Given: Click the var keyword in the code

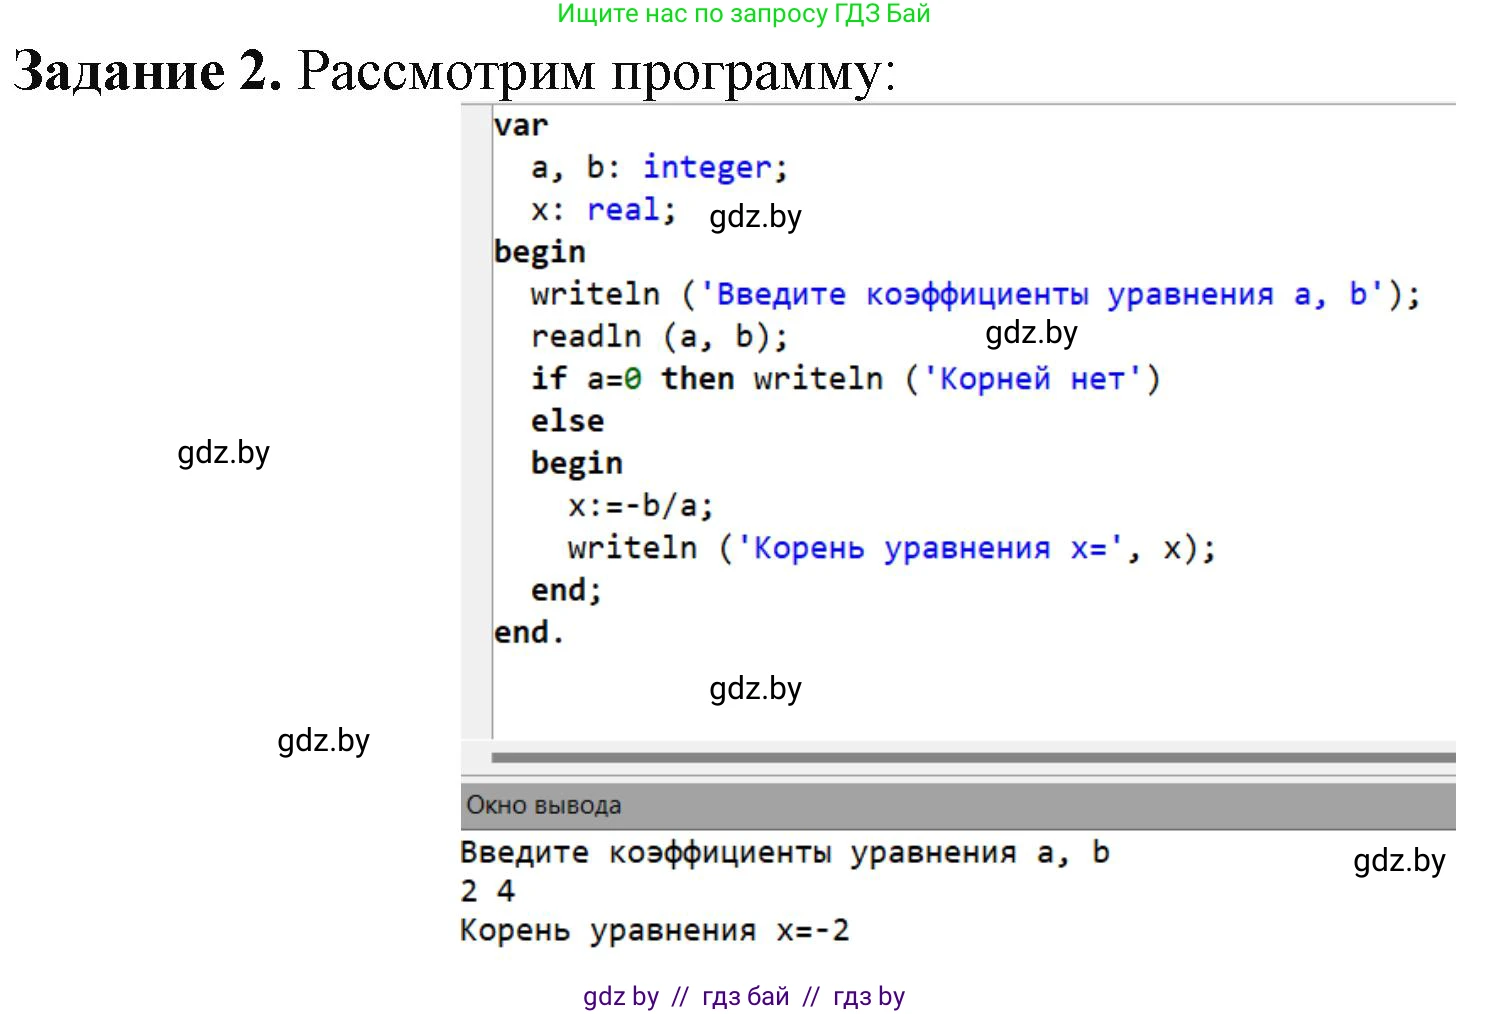Looking at the screenshot, I should (521, 124).
